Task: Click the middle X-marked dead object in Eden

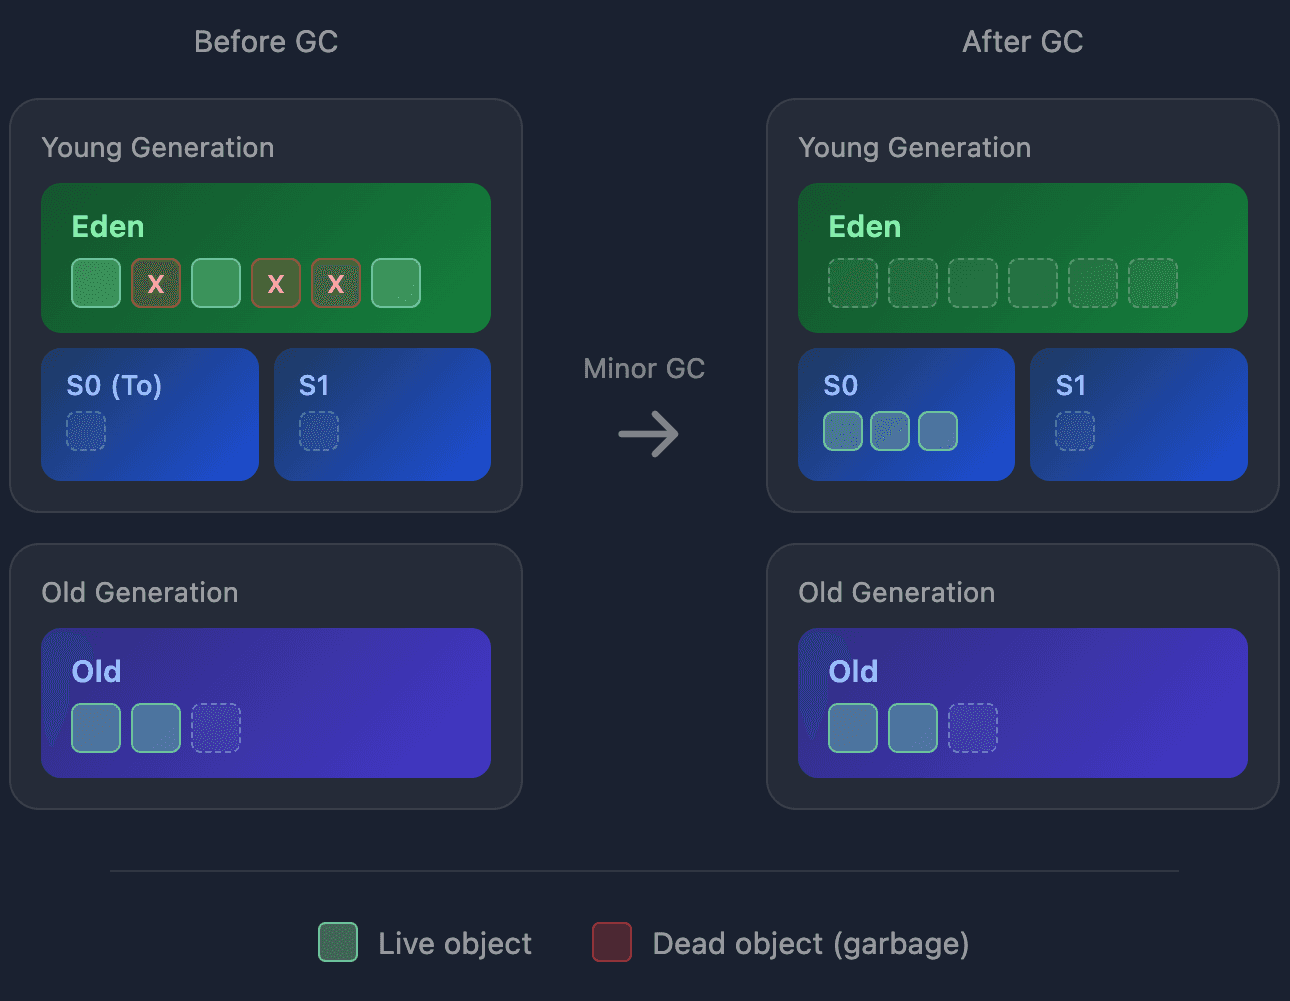Action: [x=276, y=283]
